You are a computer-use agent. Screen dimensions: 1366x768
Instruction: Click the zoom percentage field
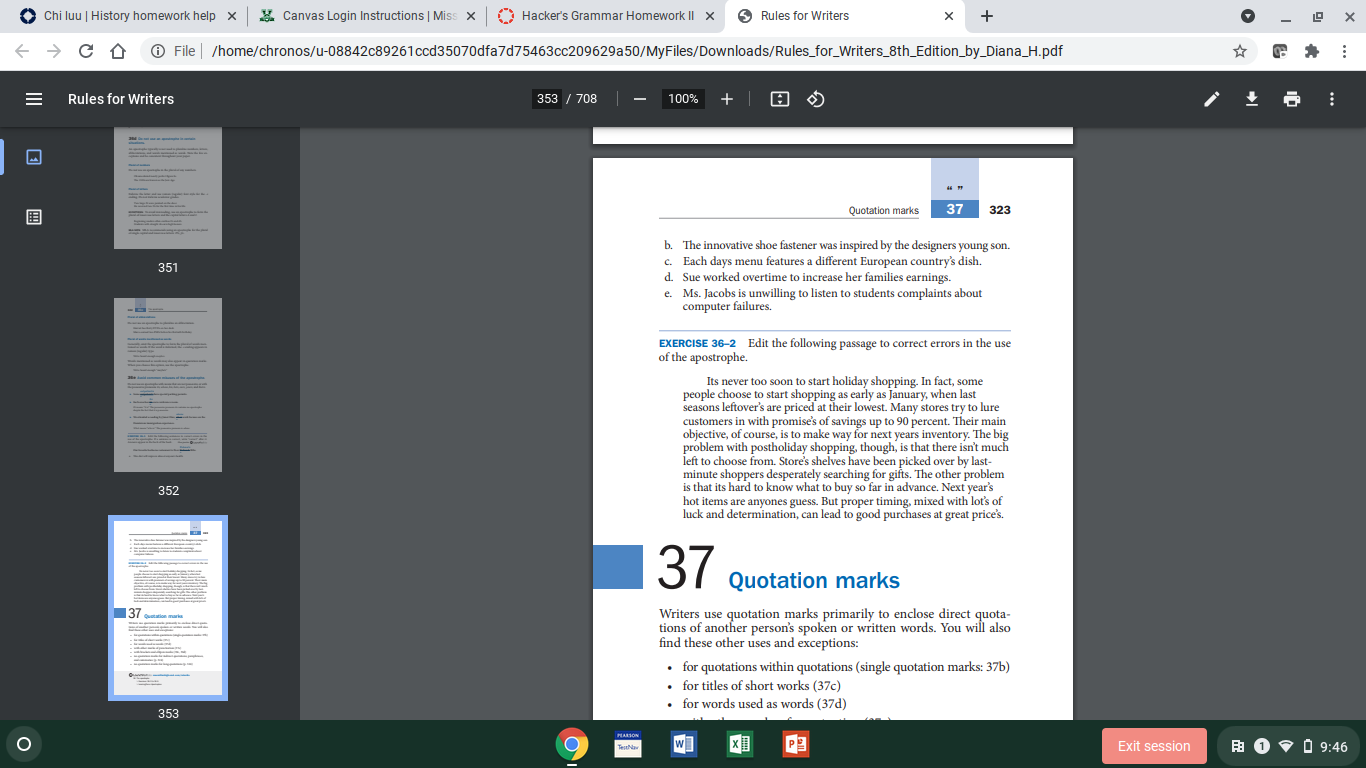tap(683, 99)
